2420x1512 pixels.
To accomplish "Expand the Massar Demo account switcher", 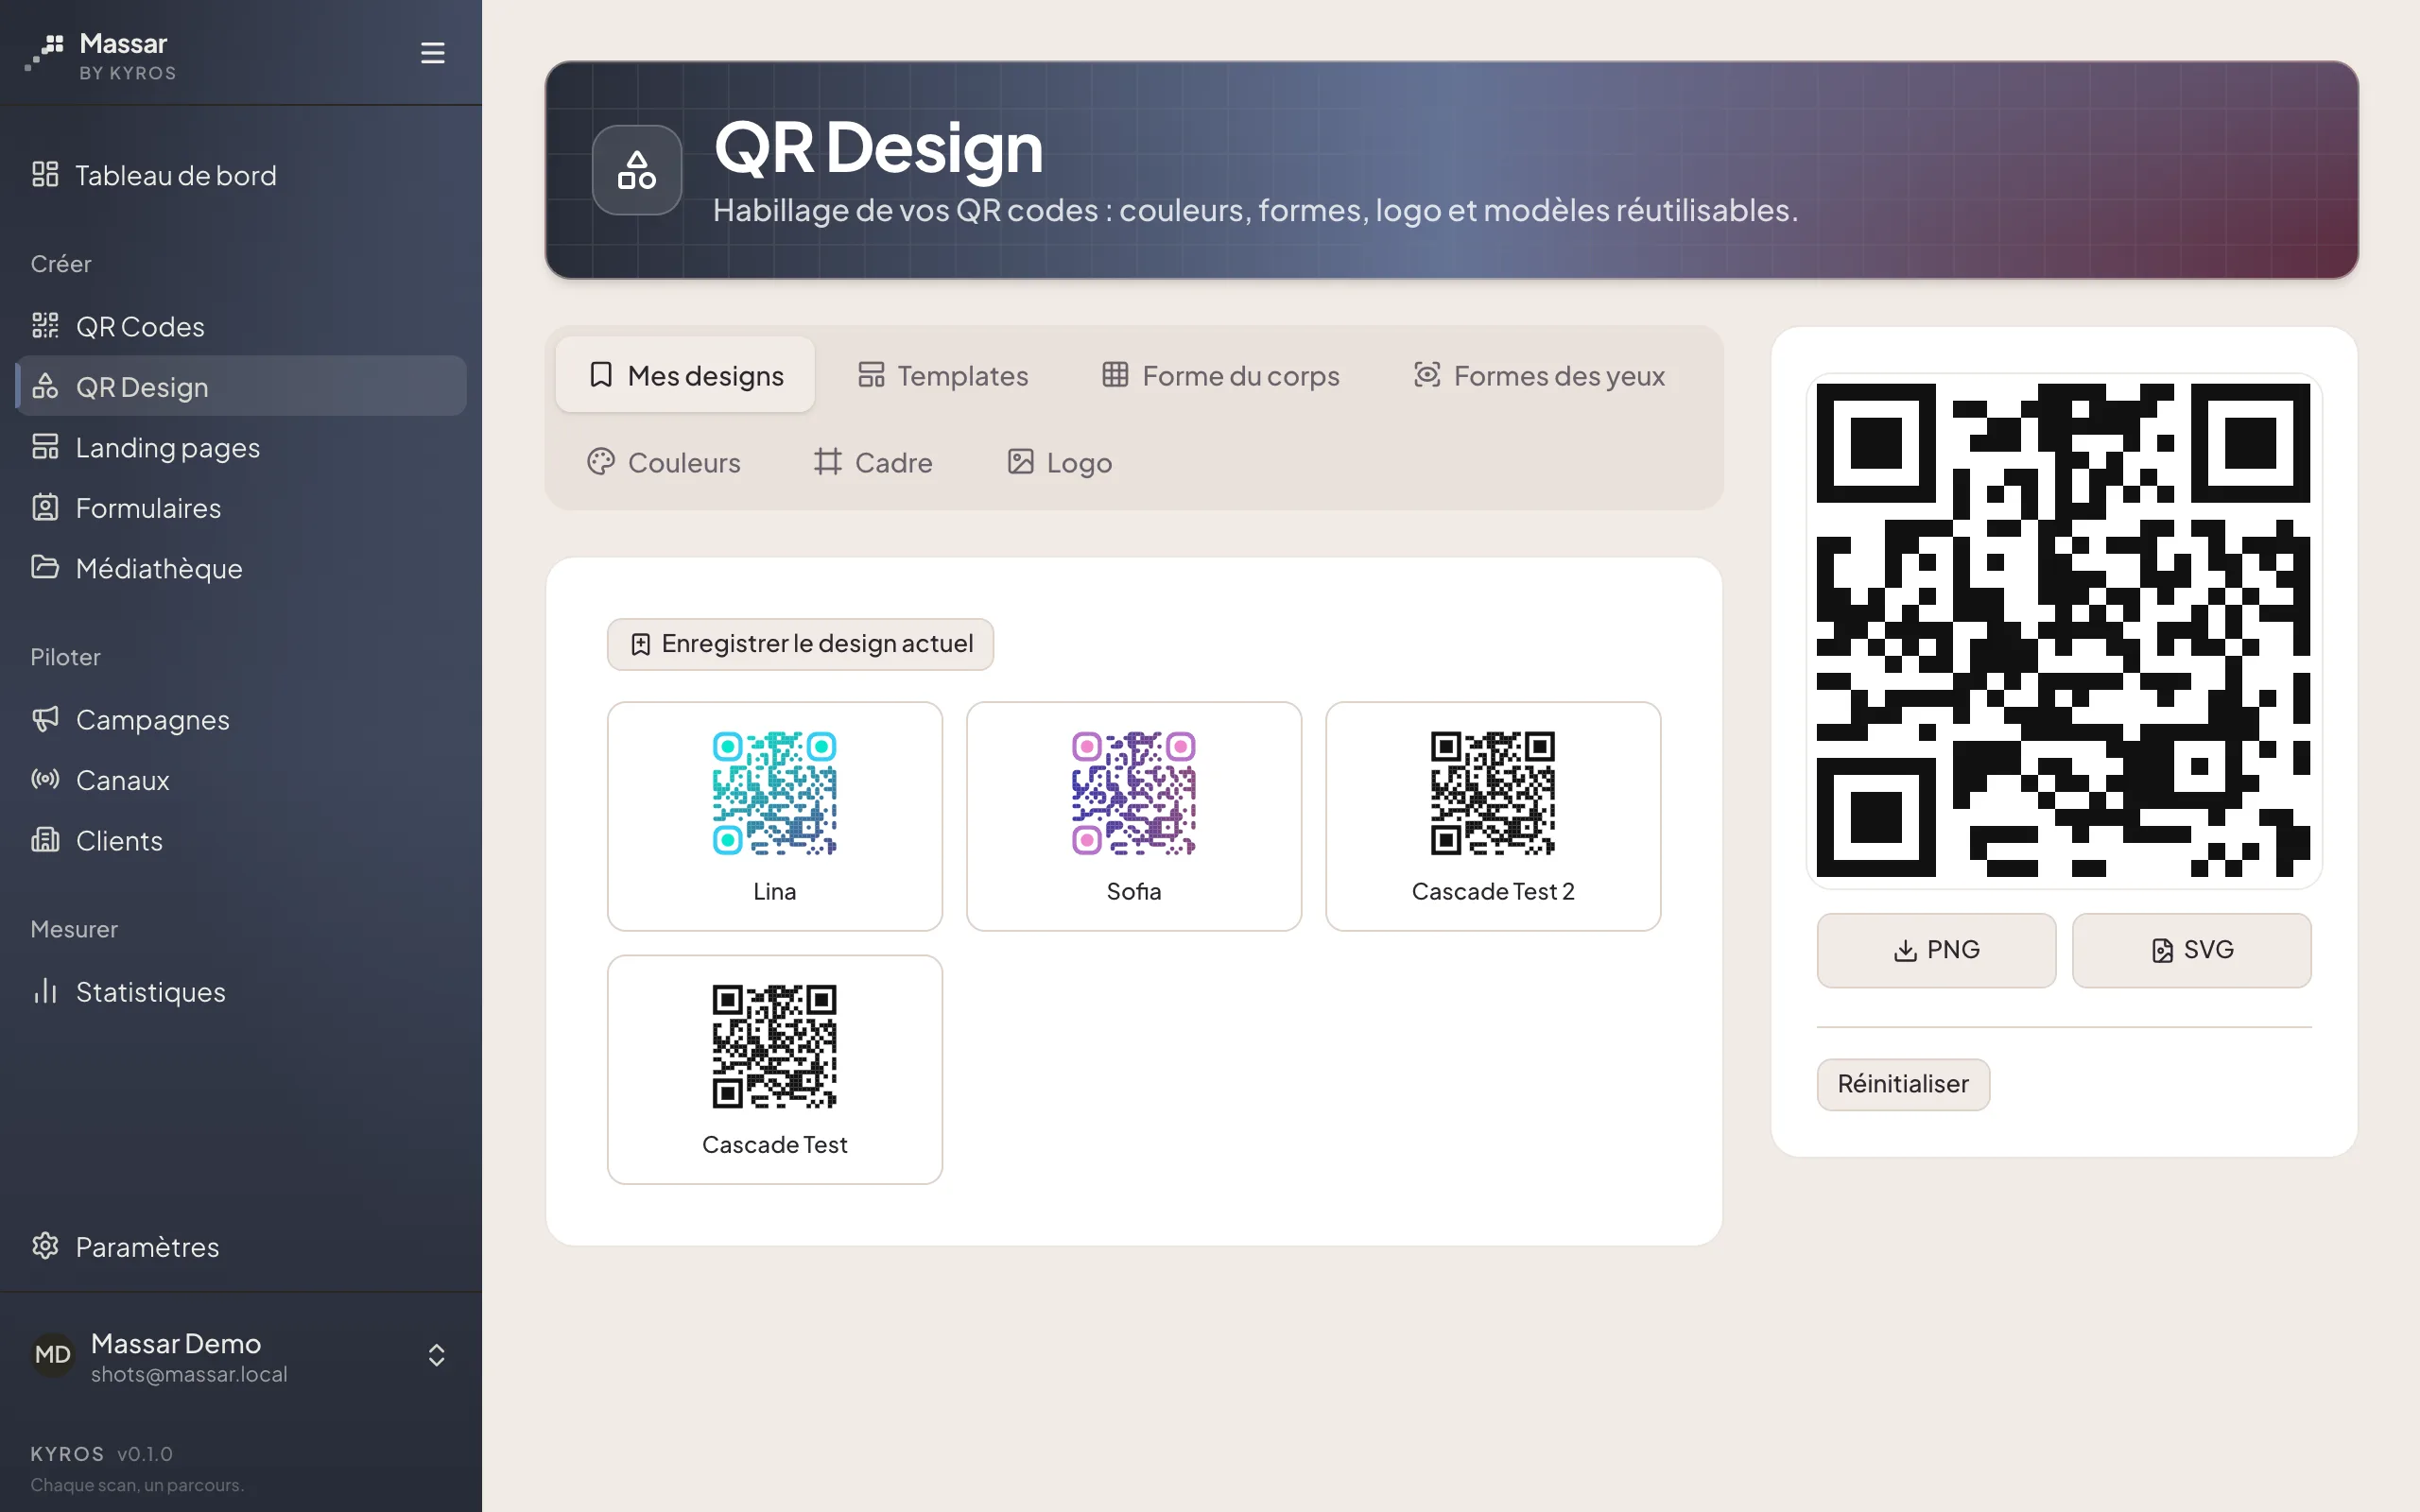I will (x=436, y=1355).
